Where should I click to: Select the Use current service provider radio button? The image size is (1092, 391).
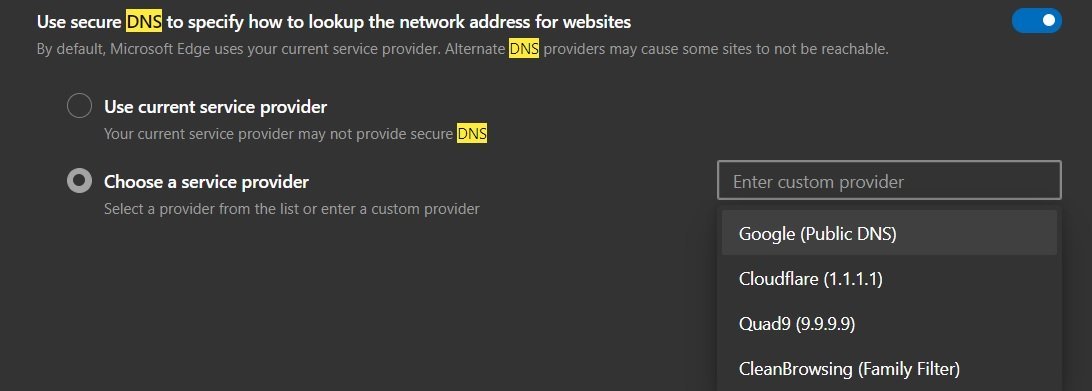click(x=79, y=107)
